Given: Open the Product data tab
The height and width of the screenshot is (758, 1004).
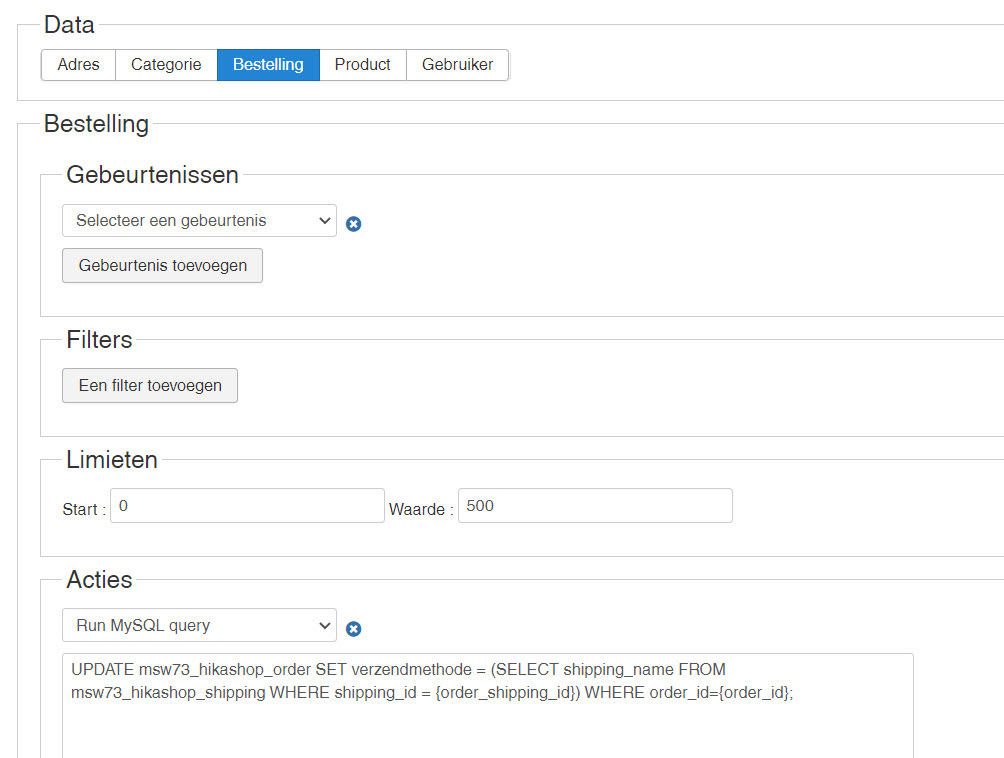Looking at the screenshot, I should click(x=362, y=65).
